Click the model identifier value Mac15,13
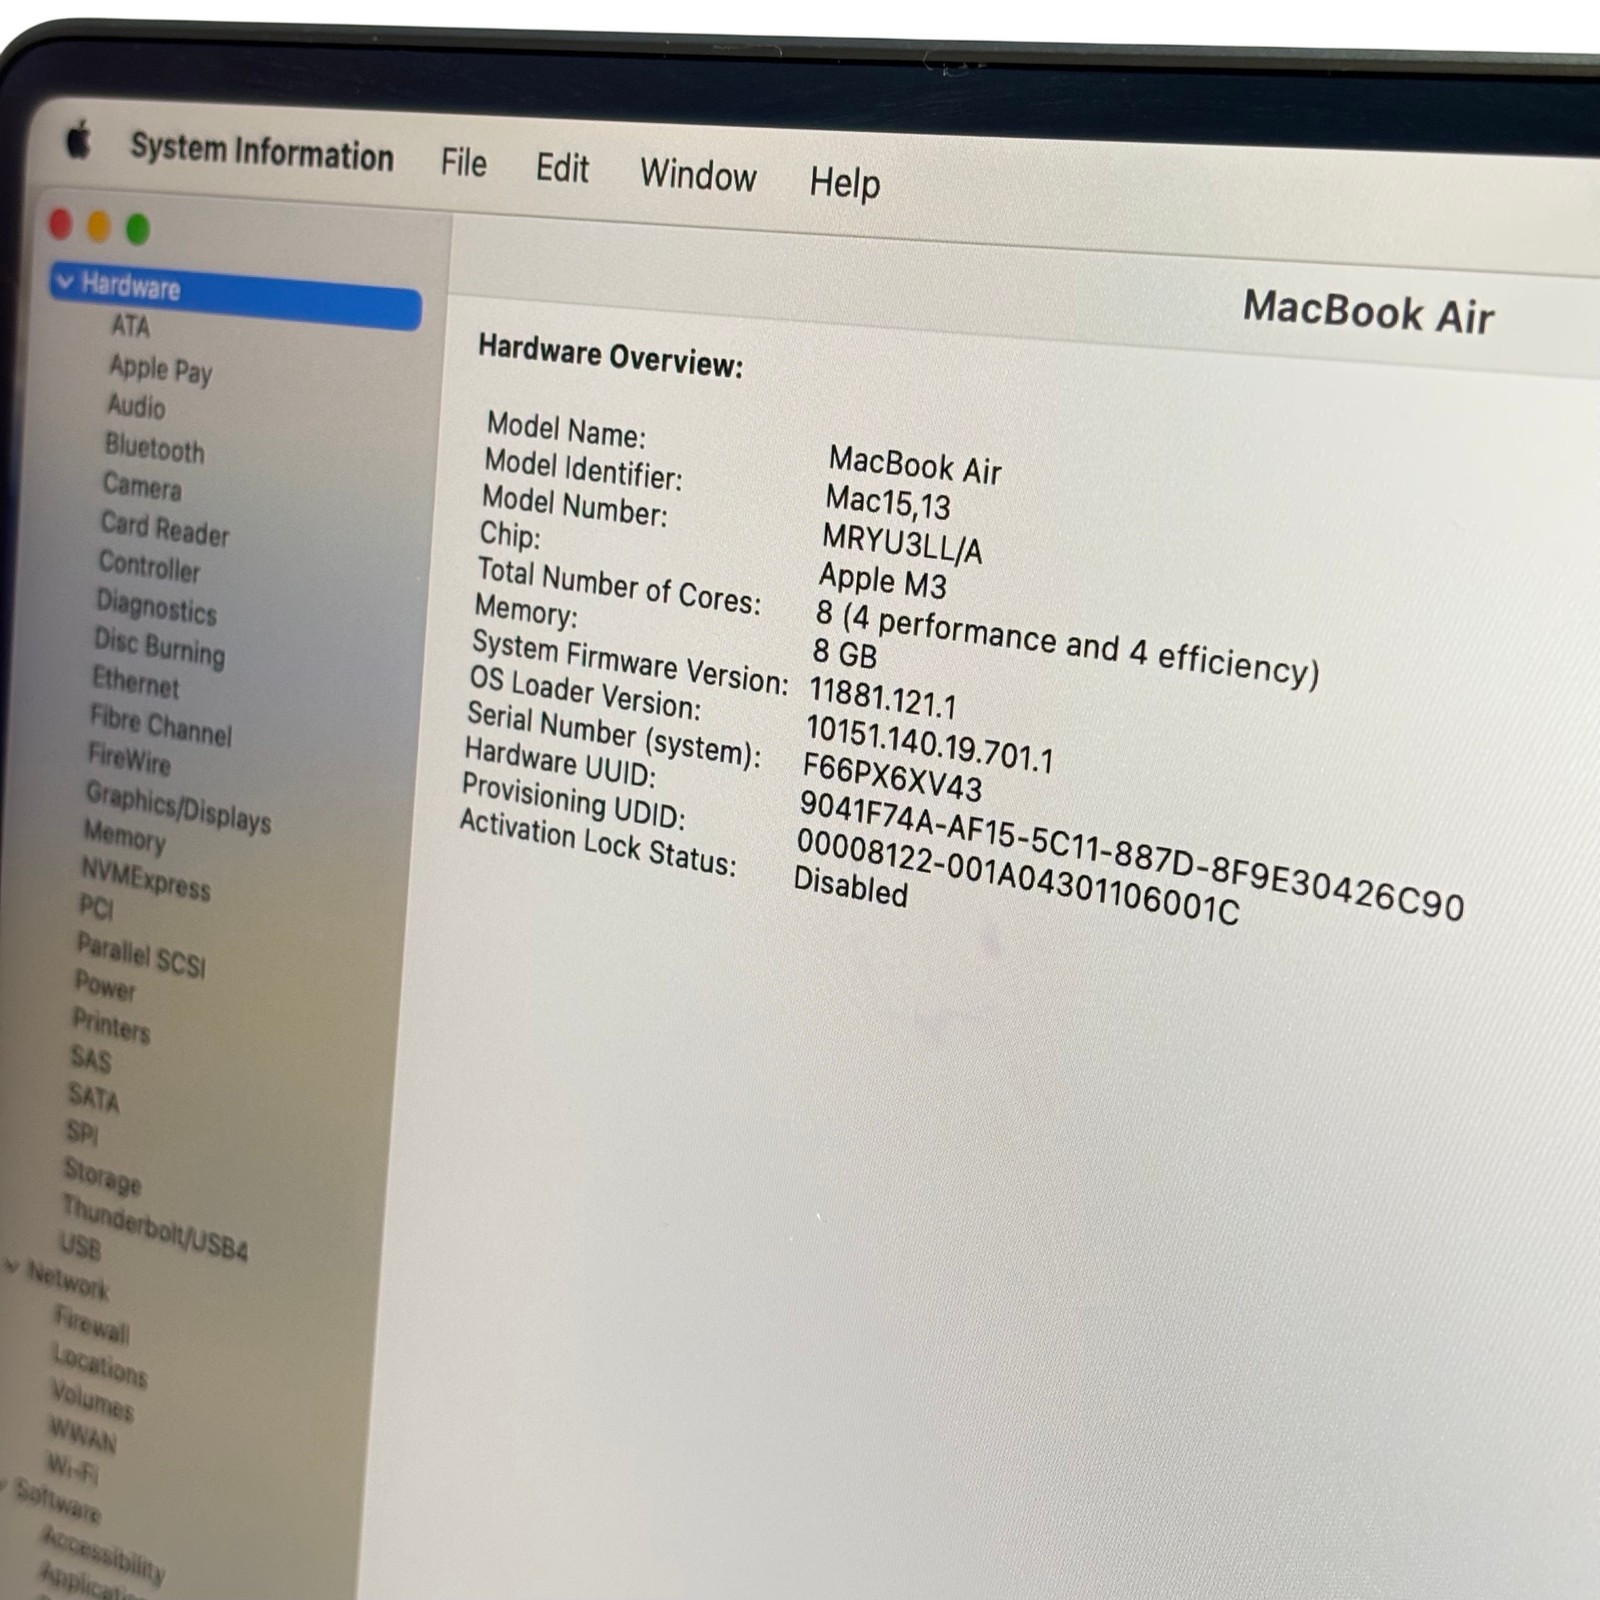This screenshot has width=1600, height=1600. (887, 502)
